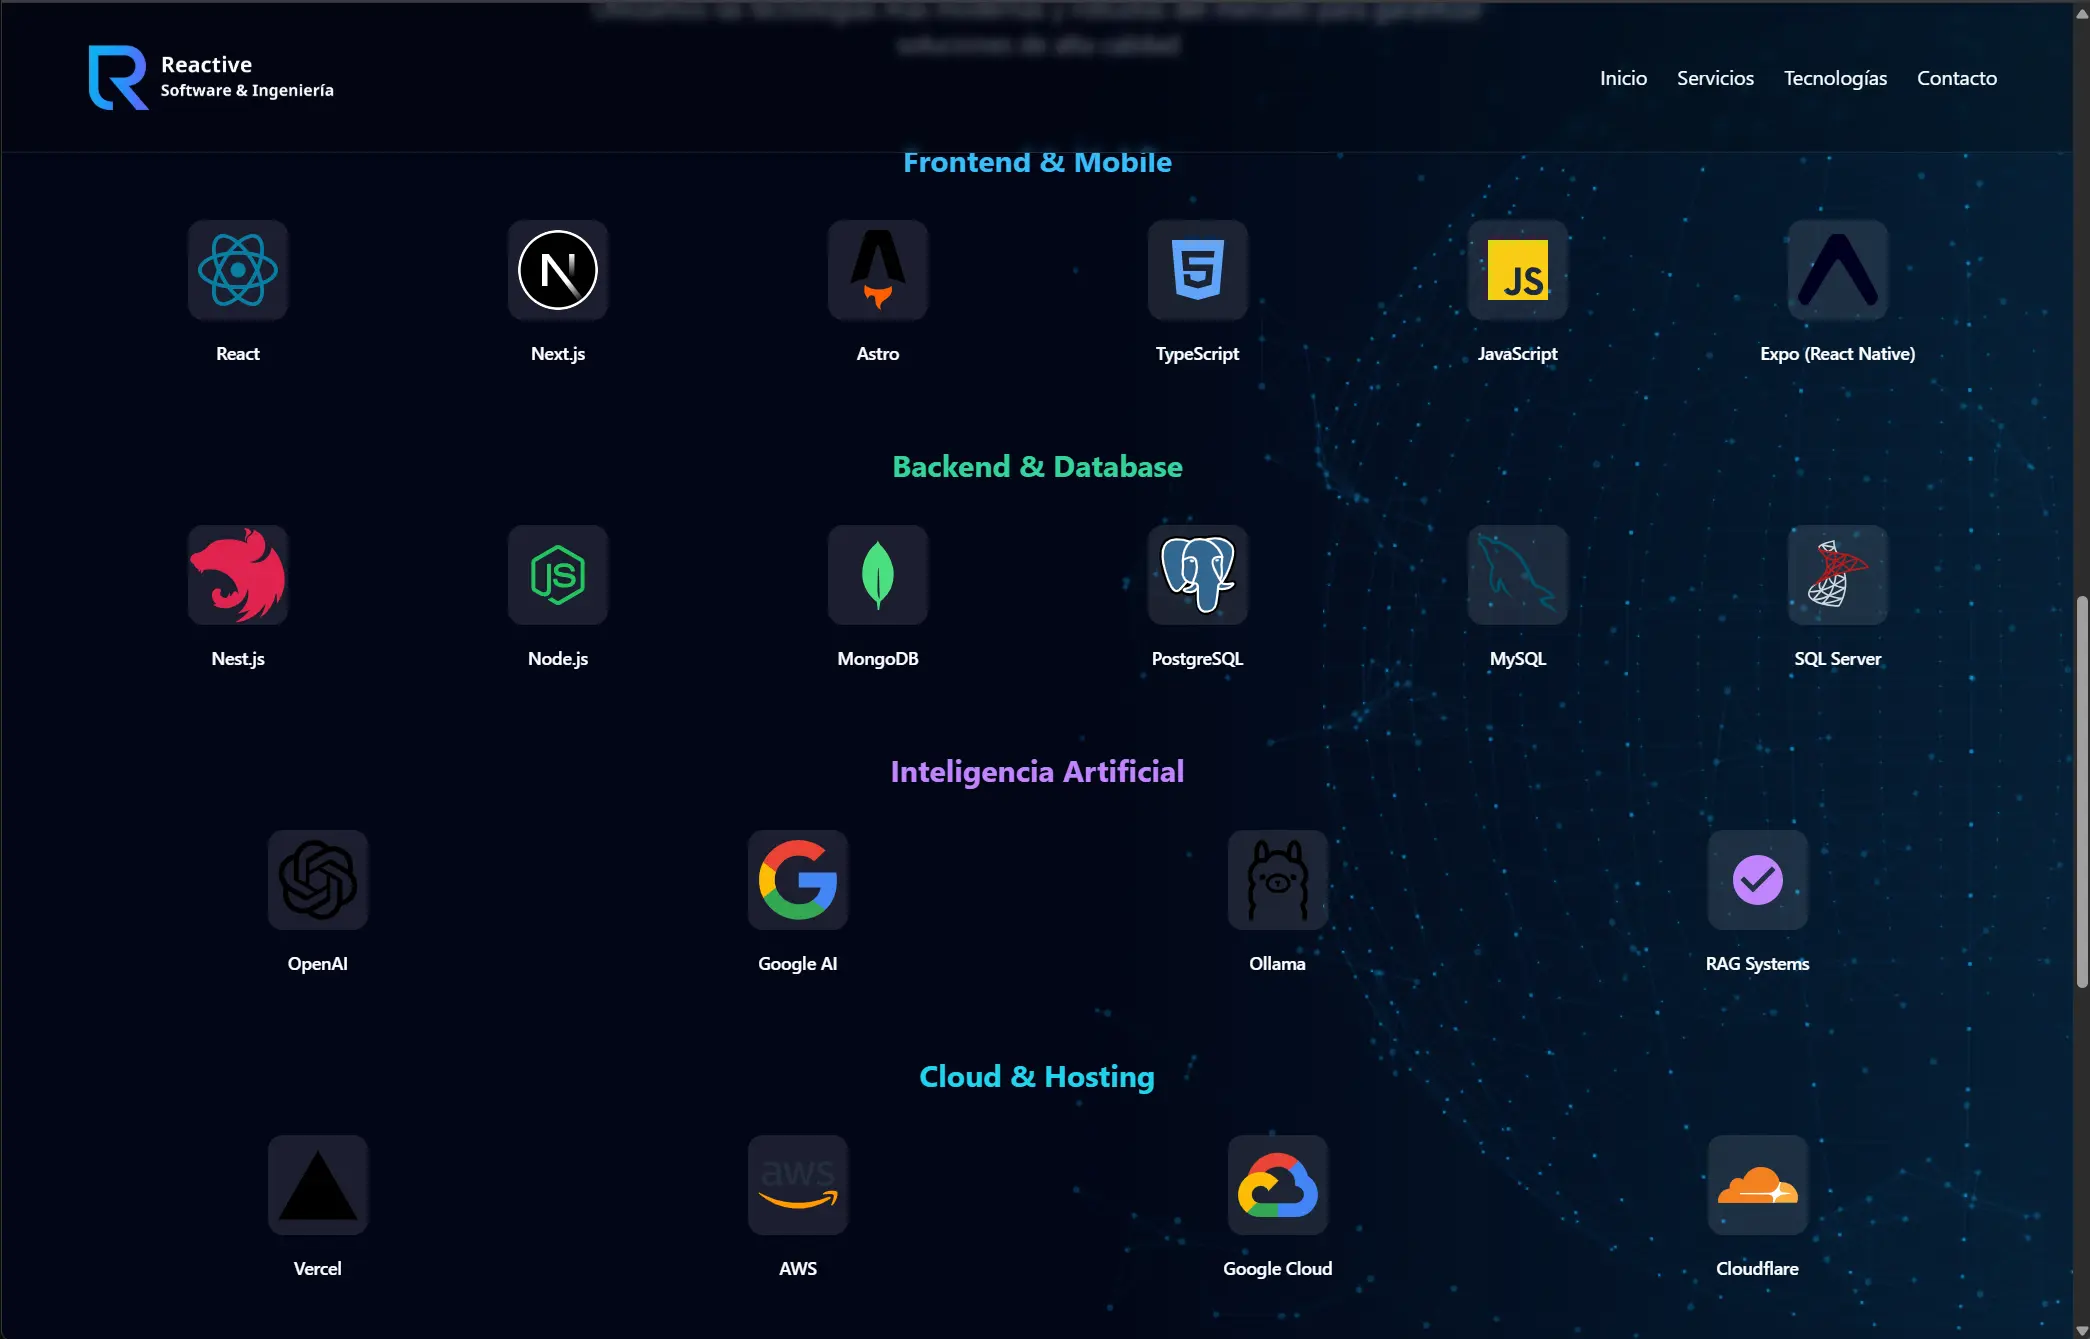Image resolution: width=2090 pixels, height=1339 pixels.
Task: Select the OpenAI icon
Action: (x=318, y=880)
